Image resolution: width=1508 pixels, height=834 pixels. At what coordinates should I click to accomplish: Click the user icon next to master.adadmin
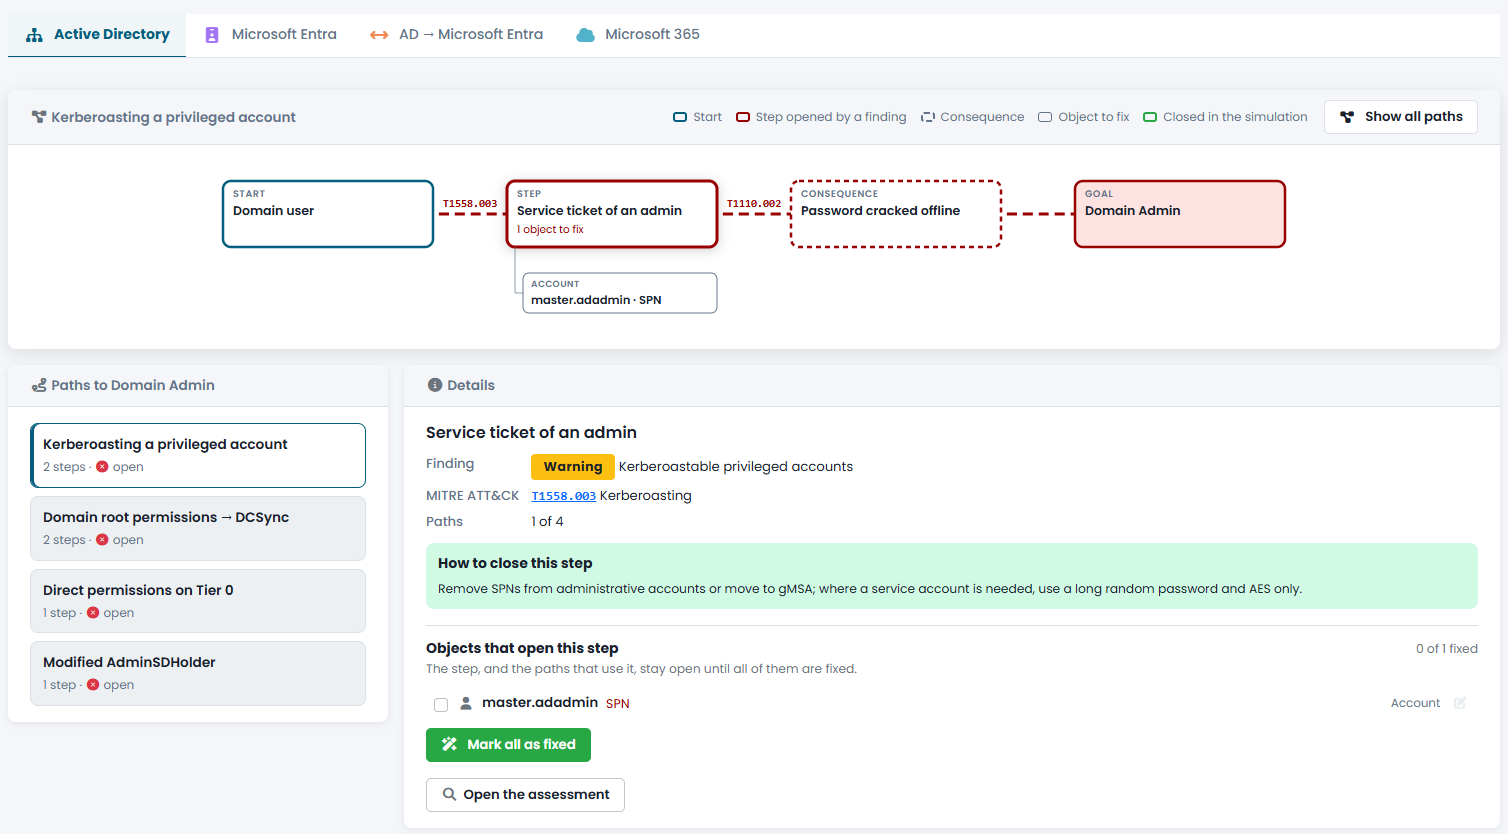[466, 703]
